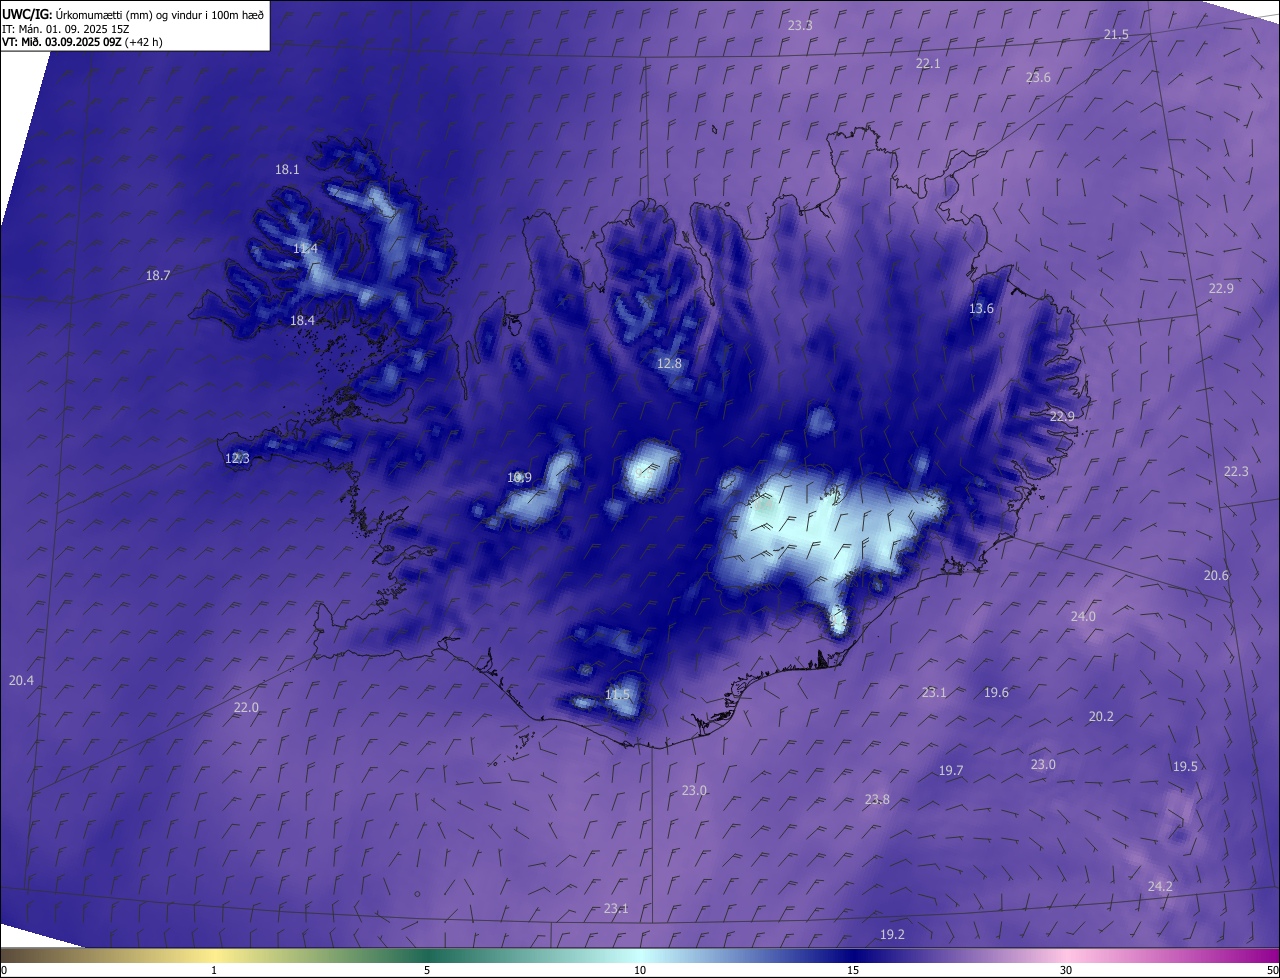1280x978 pixels.
Task: Click the 24.2 value on the map
Action: pyautogui.click(x=1160, y=886)
